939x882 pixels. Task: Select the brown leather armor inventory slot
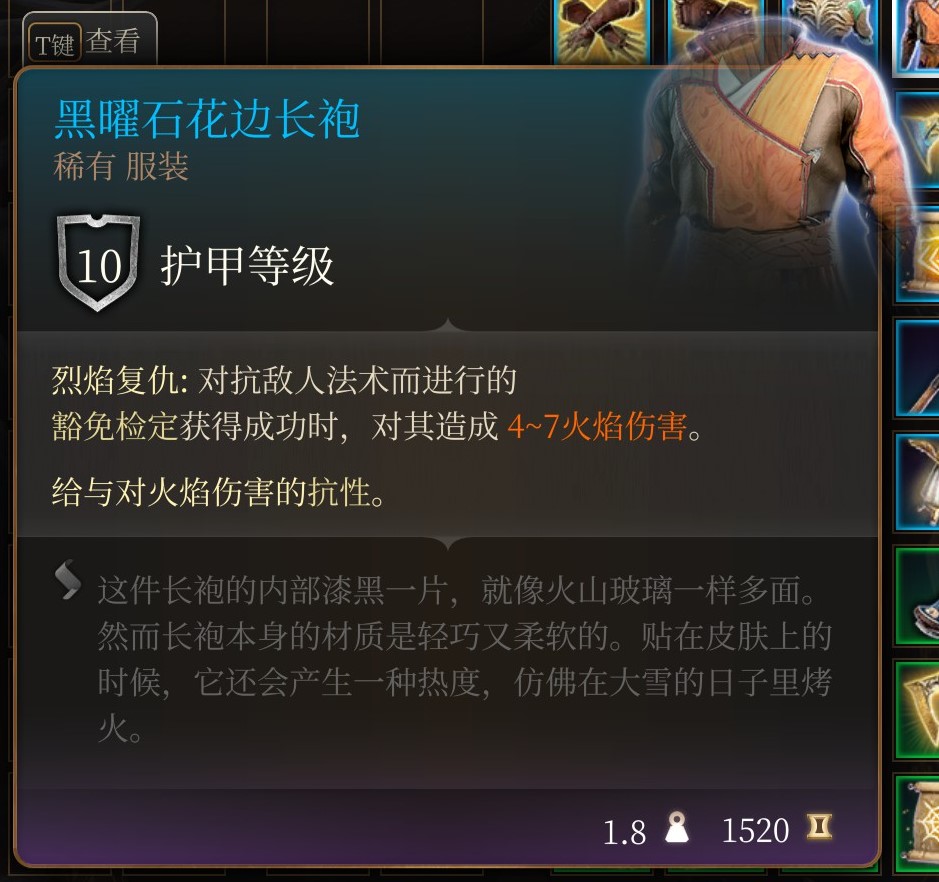click(716, 31)
